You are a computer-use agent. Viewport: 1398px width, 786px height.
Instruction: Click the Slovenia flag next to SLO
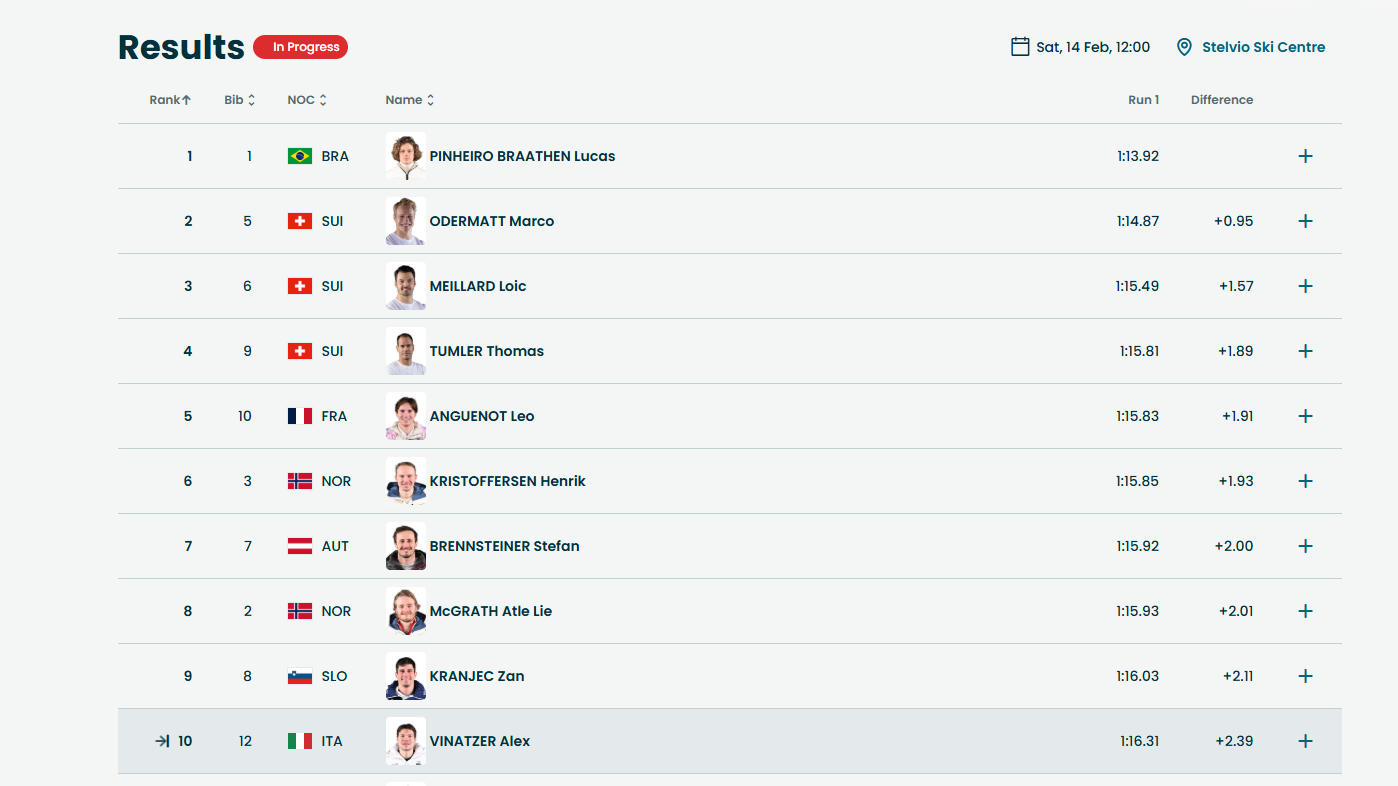[x=300, y=676]
